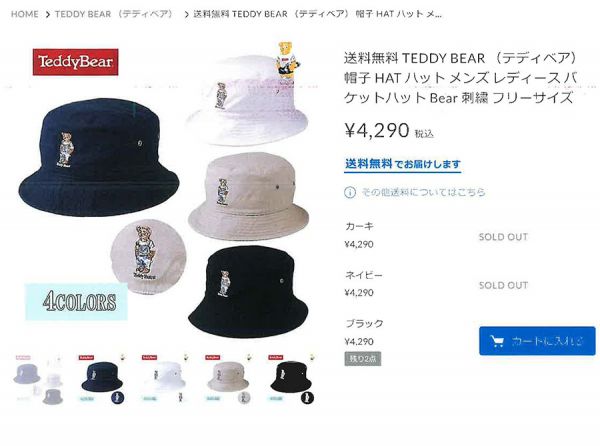This screenshot has width=600, height=446.
Task: Click the circular embroidery close-up of bear
Action: 148,256
